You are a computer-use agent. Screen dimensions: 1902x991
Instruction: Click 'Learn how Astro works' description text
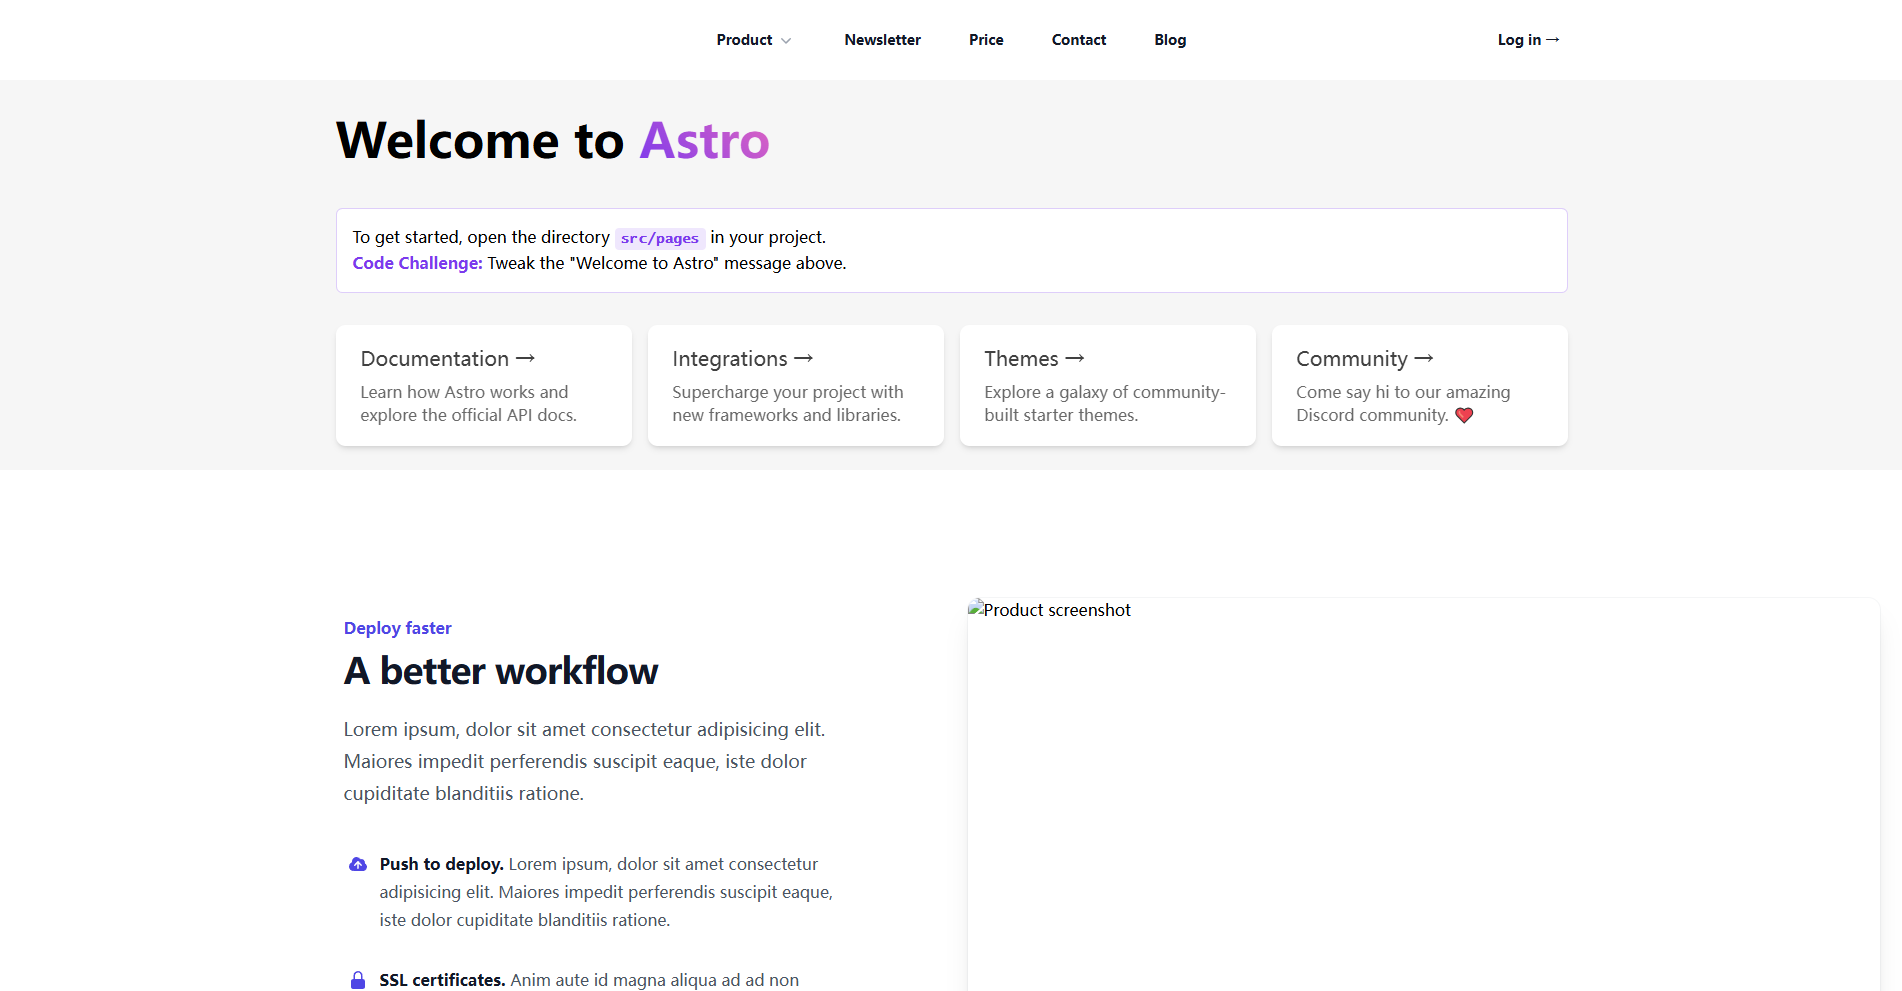pos(468,404)
